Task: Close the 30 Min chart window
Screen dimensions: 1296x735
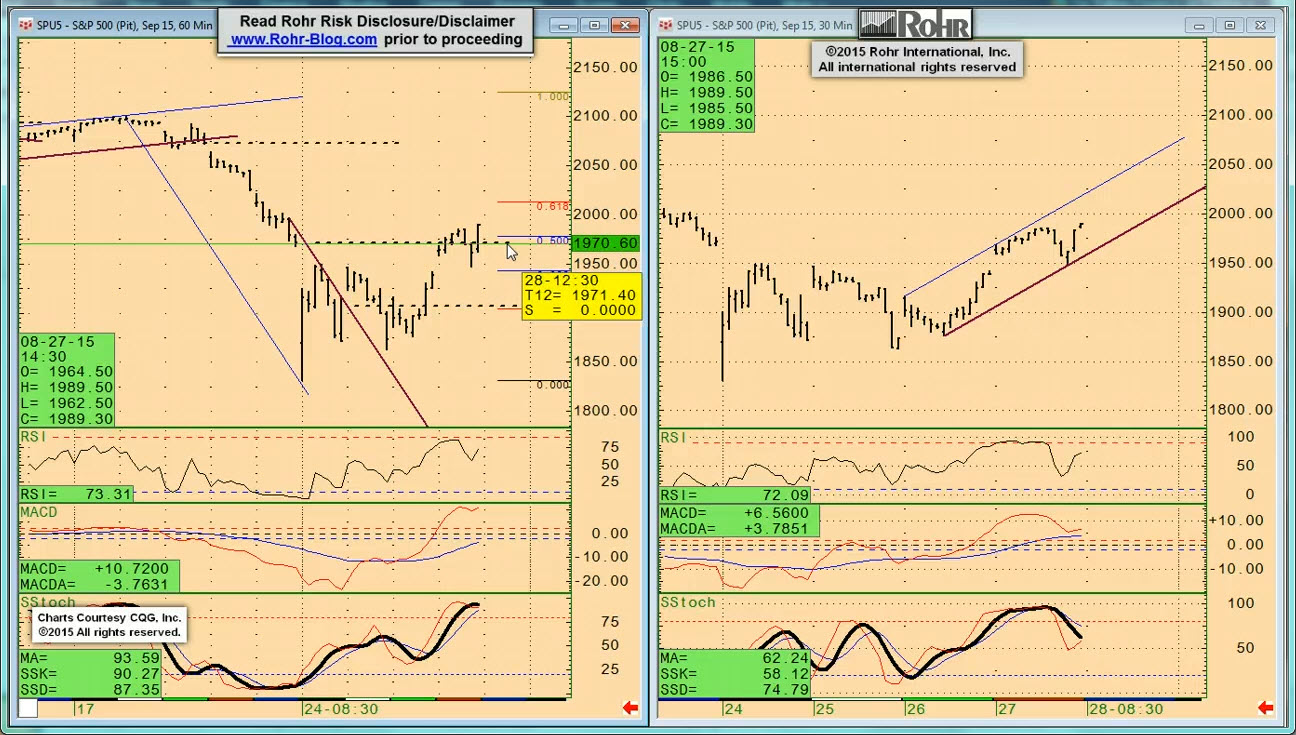Action: pos(1261,25)
